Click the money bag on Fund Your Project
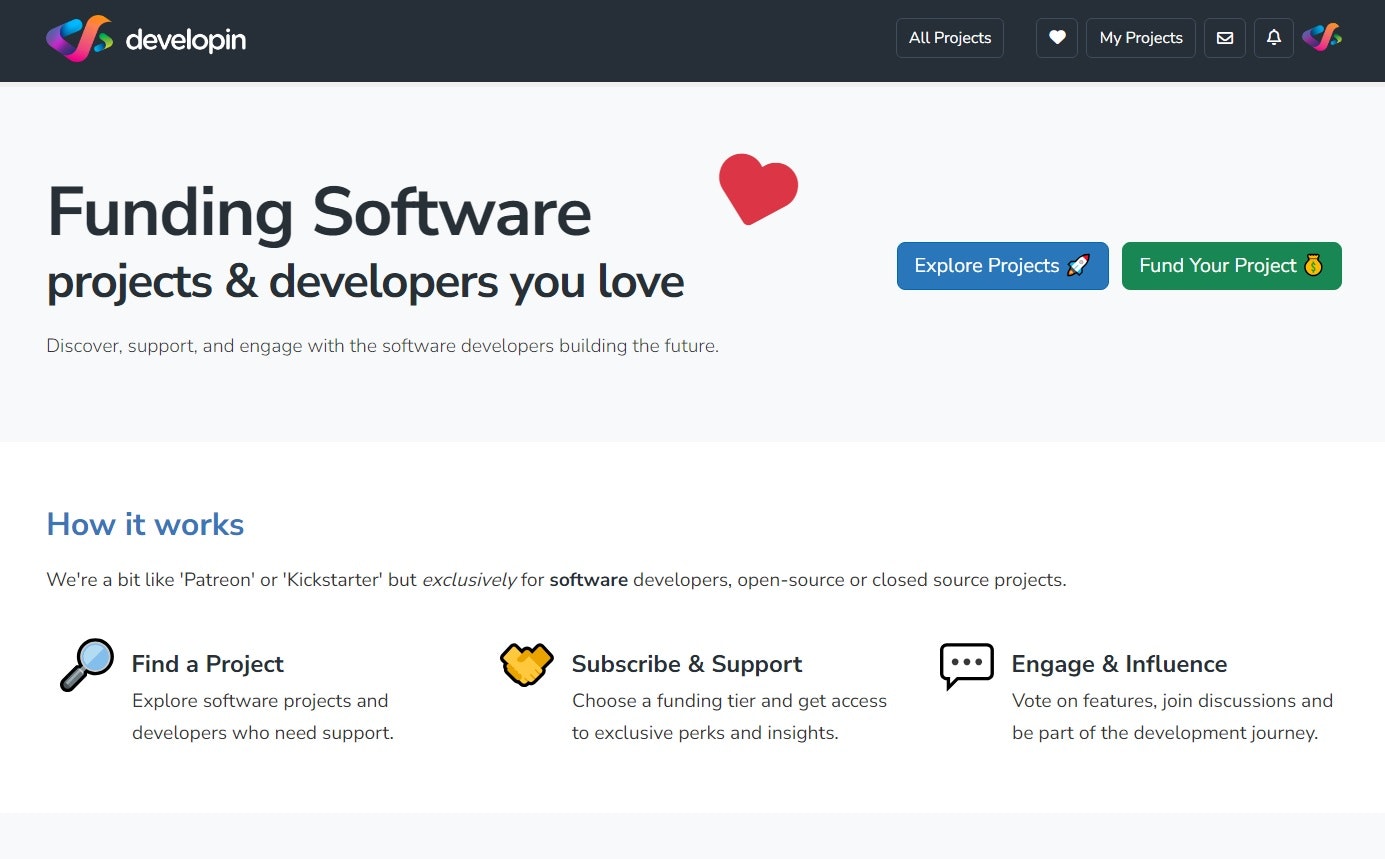This screenshot has height=859, width=1385. 1313,266
